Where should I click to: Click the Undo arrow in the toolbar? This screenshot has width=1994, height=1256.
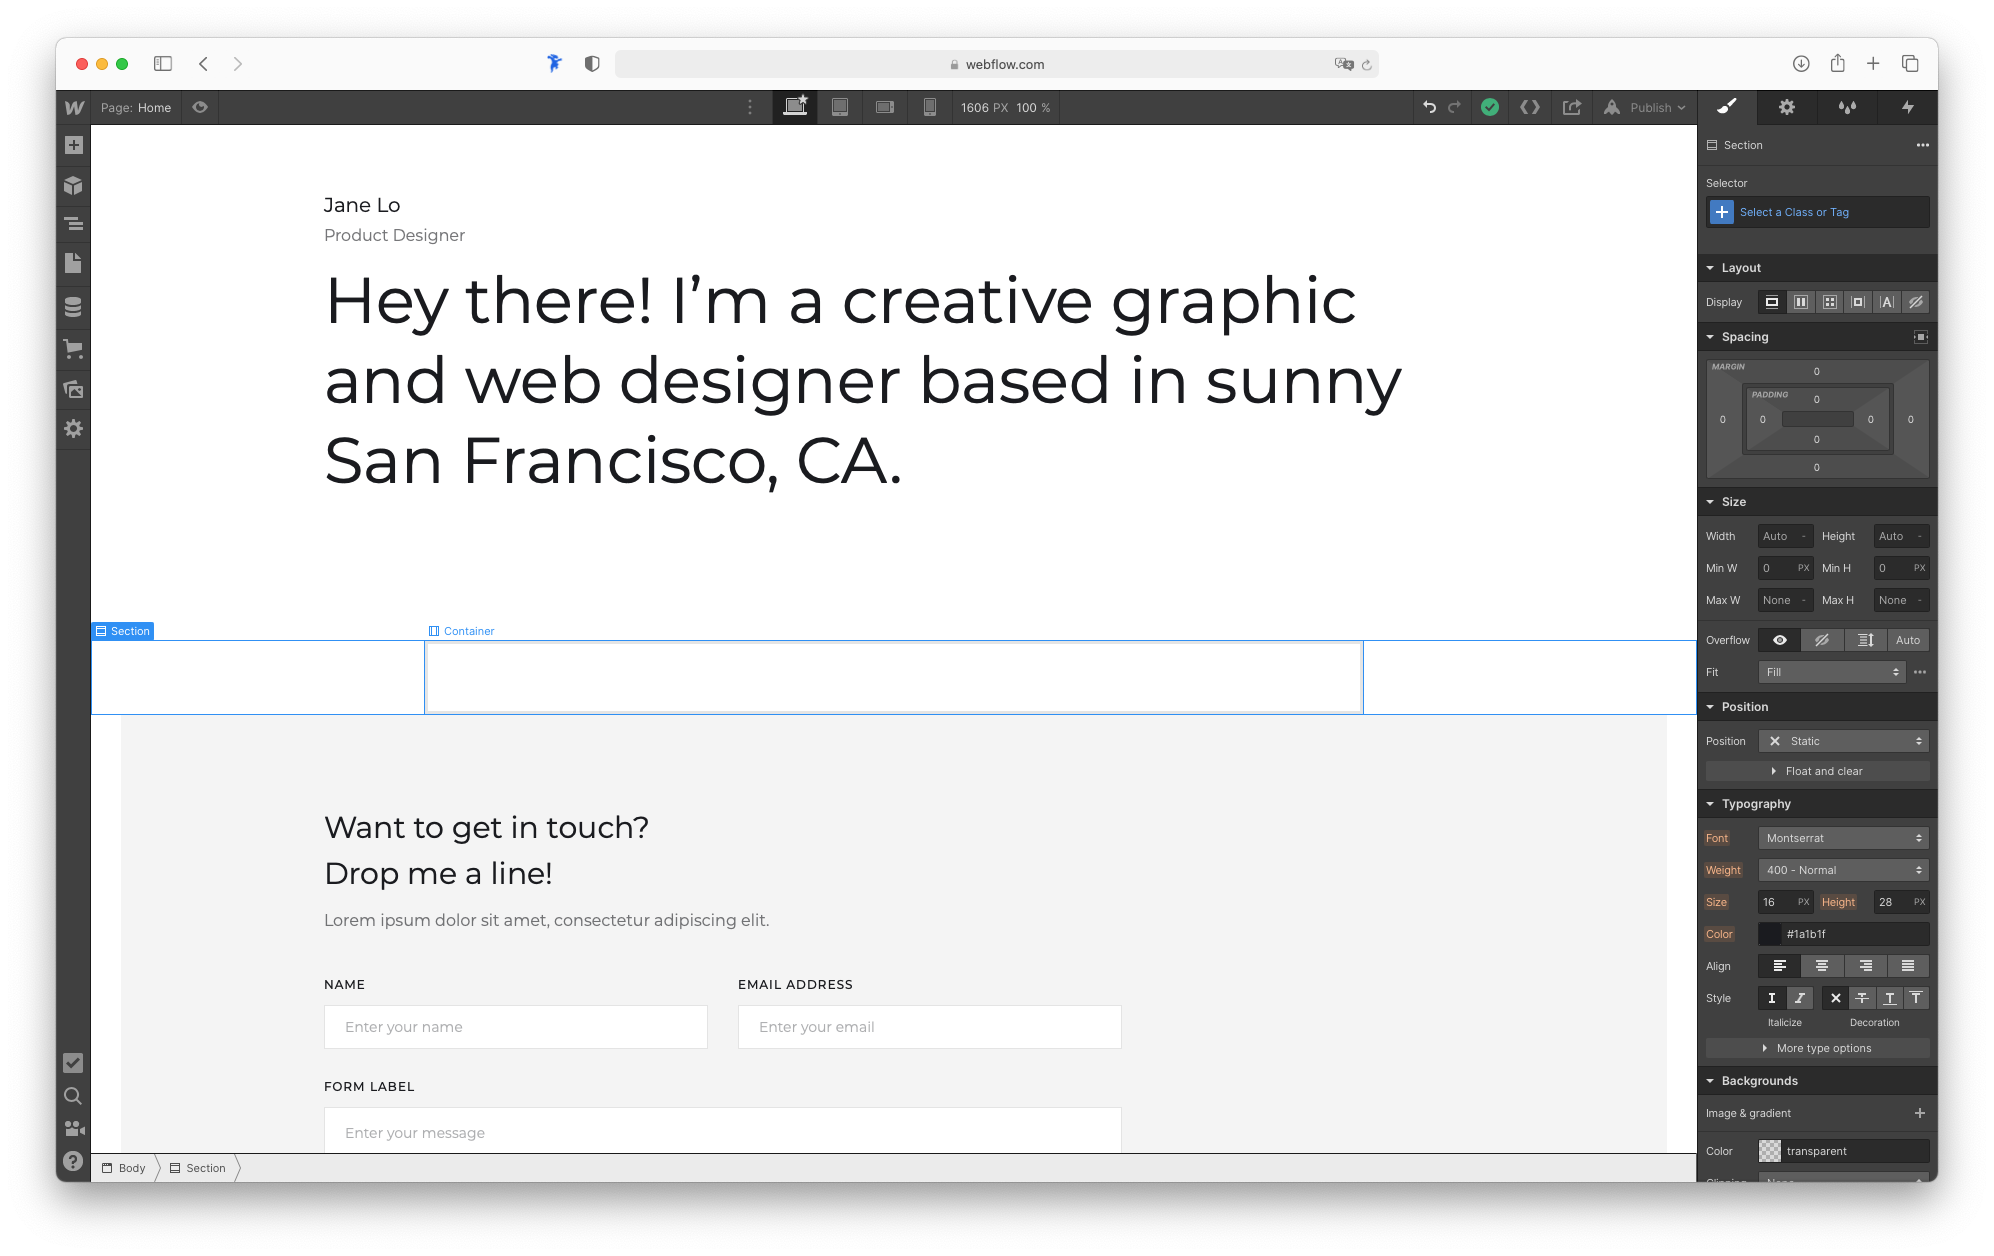tap(1428, 107)
